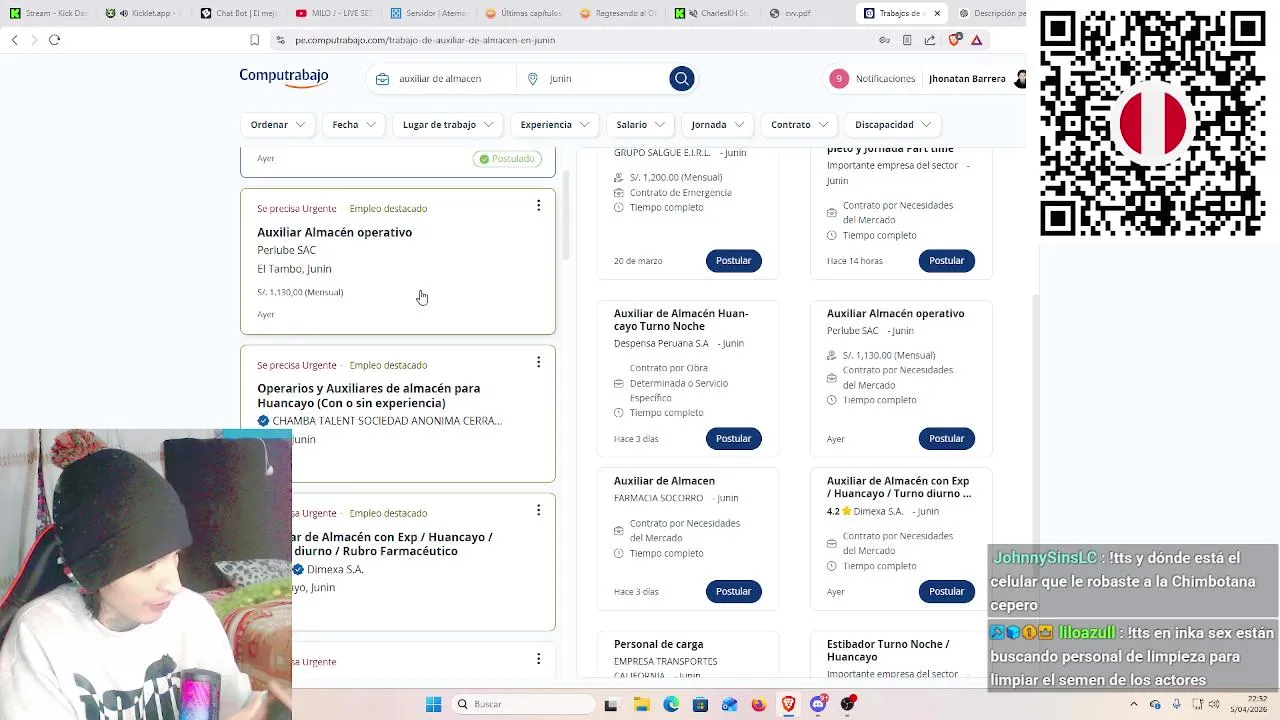Open Discord from taskbar

pos(818,704)
